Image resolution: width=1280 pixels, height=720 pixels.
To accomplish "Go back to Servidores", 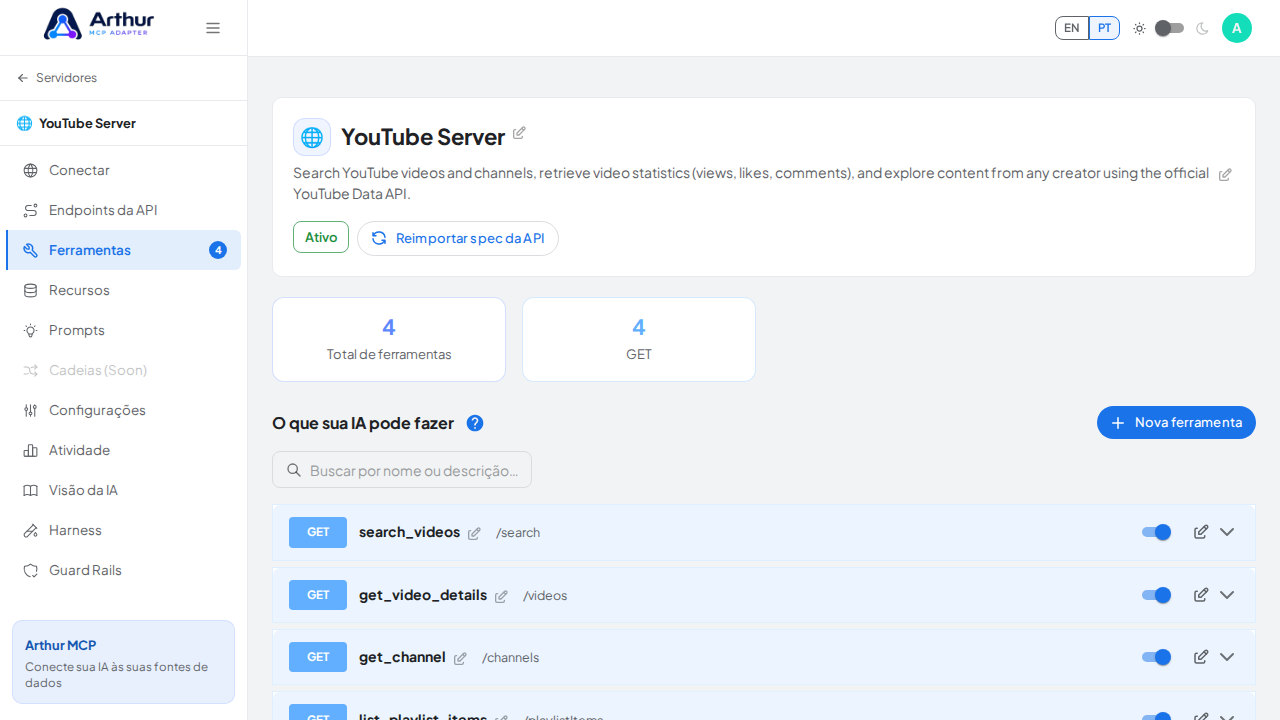I will click(x=57, y=78).
